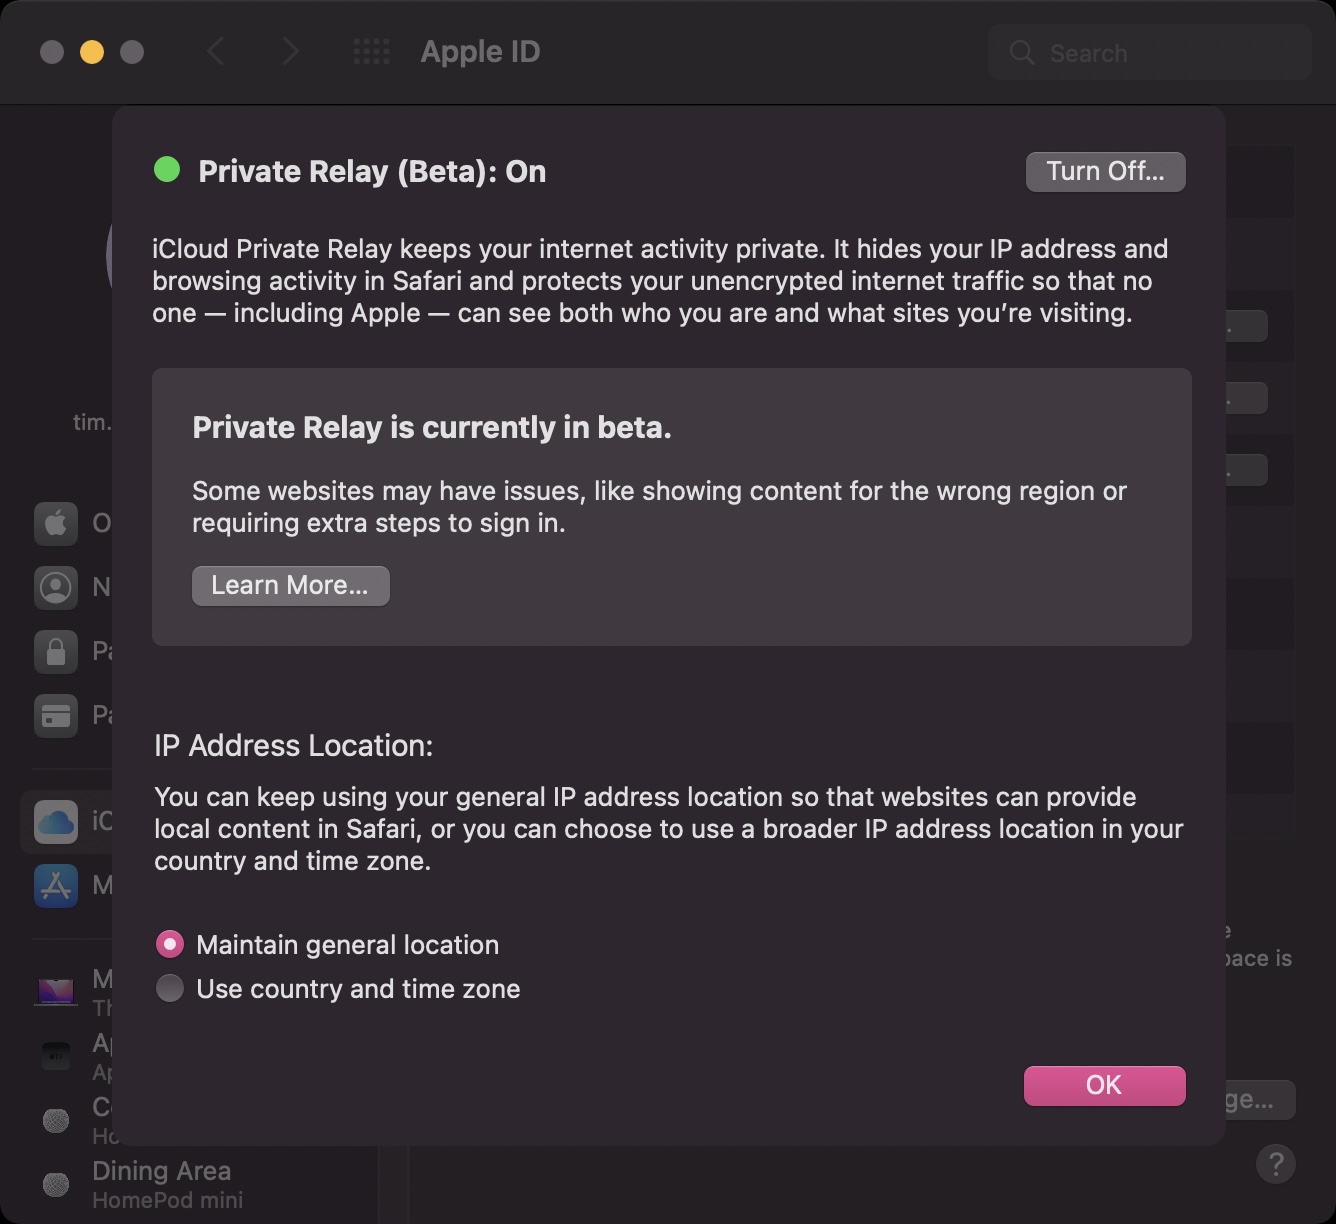
Task: Turn off Private Relay
Action: click(1105, 172)
